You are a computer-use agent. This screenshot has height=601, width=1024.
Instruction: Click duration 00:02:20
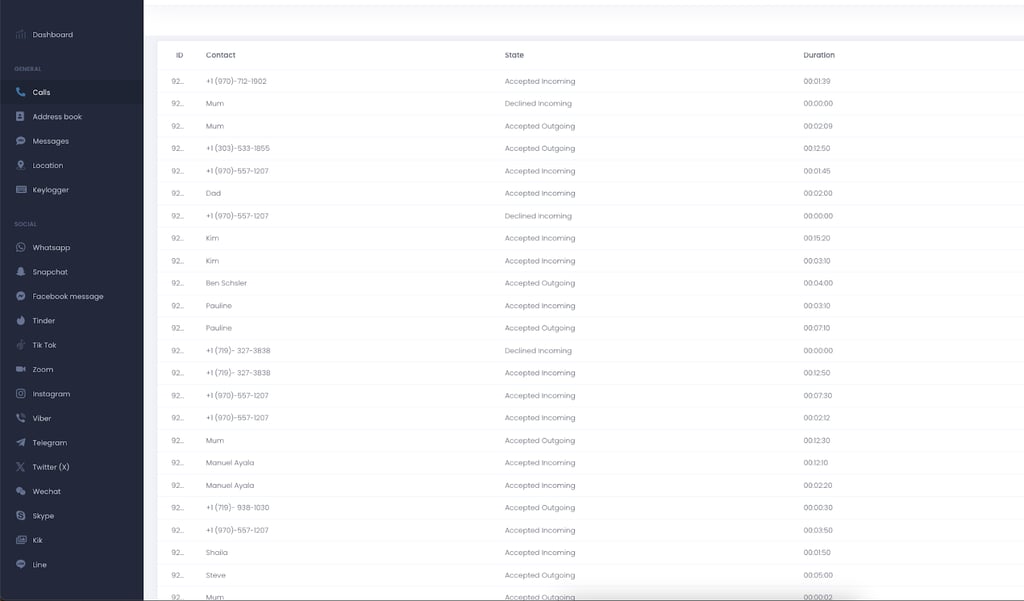(x=818, y=485)
